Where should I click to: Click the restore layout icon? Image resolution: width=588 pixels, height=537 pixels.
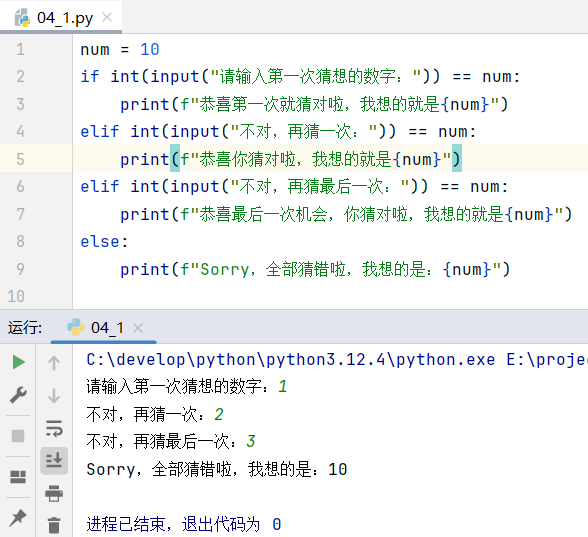[18, 477]
